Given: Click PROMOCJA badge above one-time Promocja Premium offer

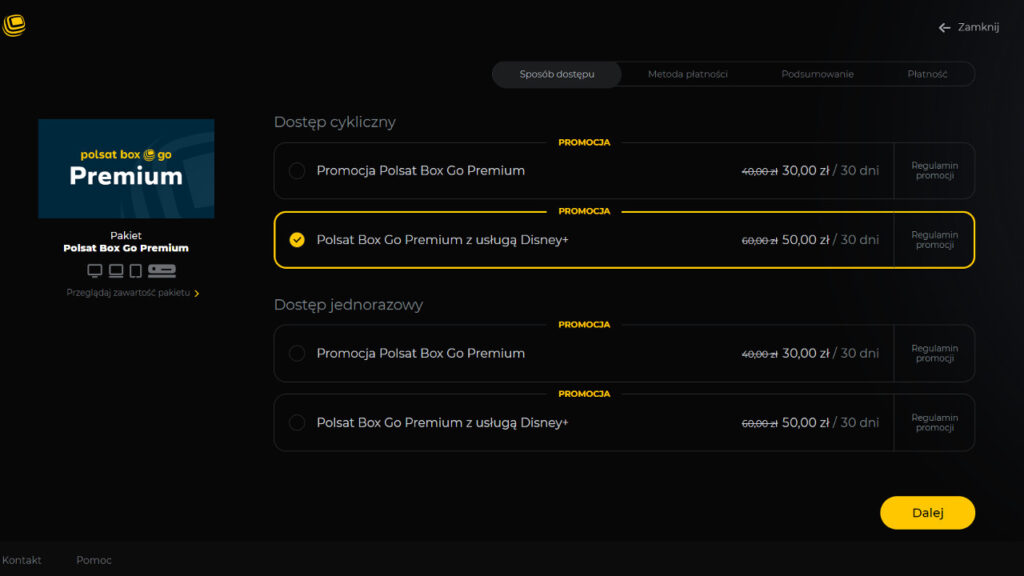Looking at the screenshot, I should (584, 325).
